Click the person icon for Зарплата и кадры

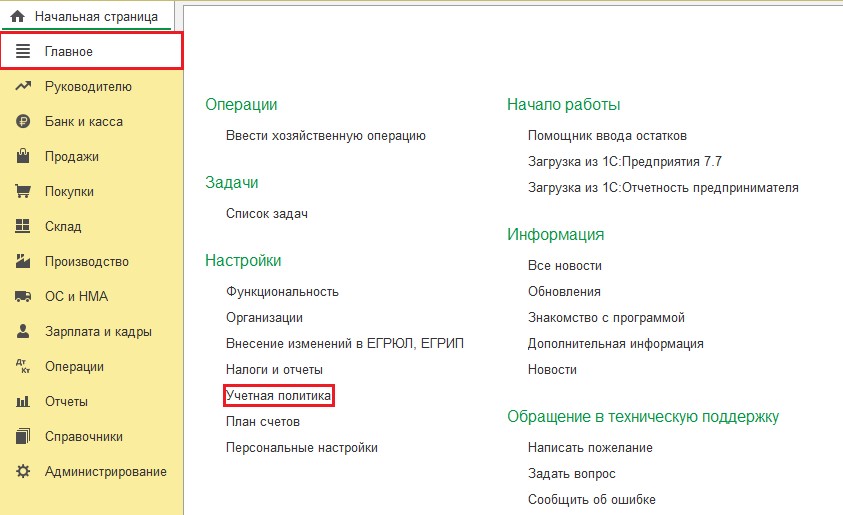(23, 332)
